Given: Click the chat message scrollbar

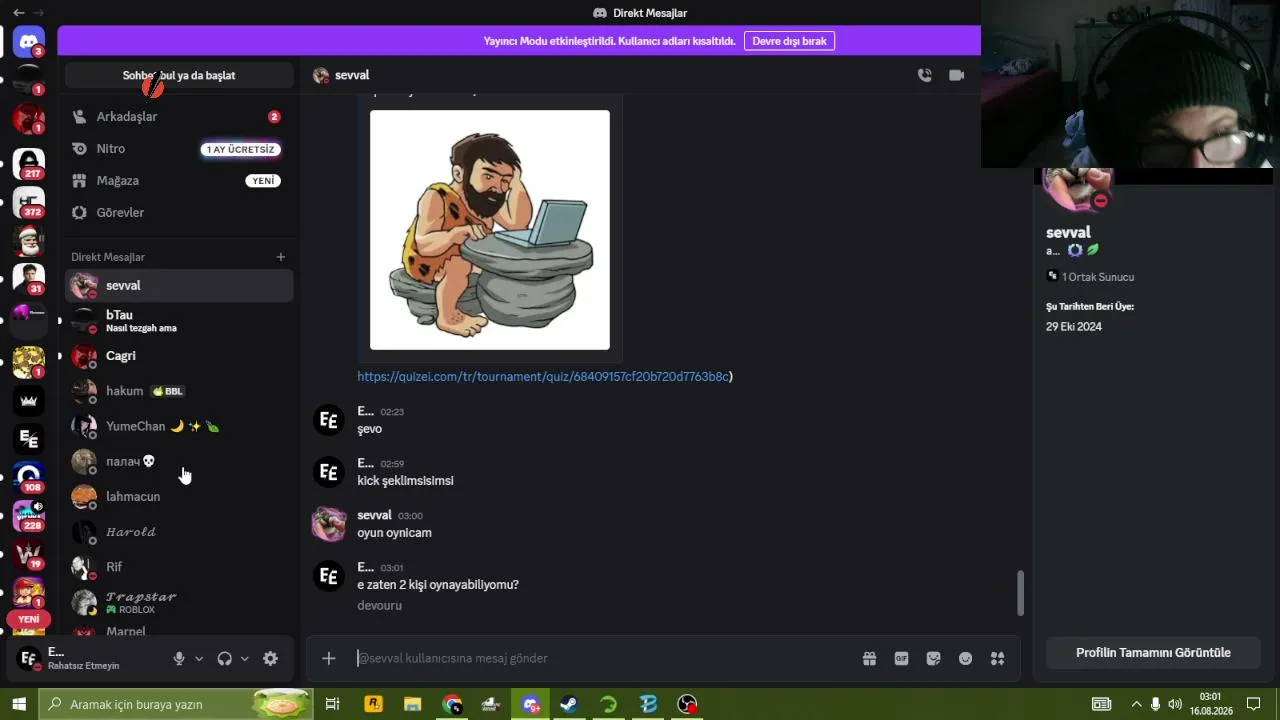Looking at the screenshot, I should [1020, 593].
